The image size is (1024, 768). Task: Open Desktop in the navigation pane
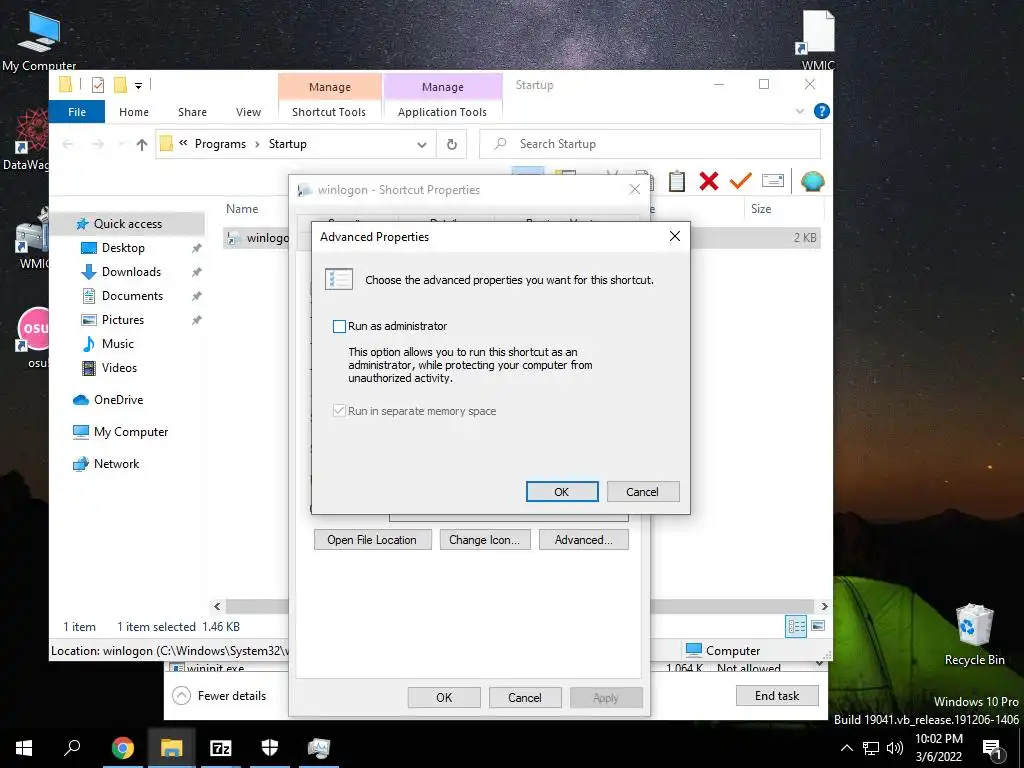point(123,248)
